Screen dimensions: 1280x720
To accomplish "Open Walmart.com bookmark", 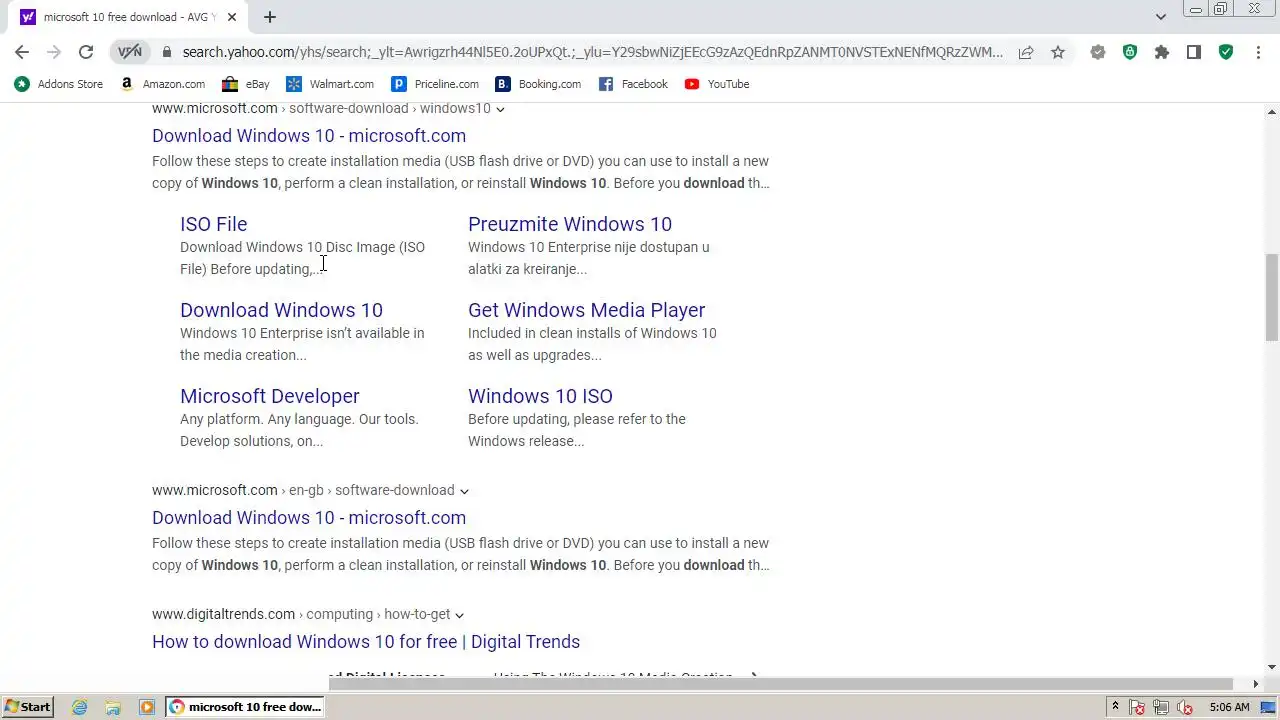I will point(330,84).
